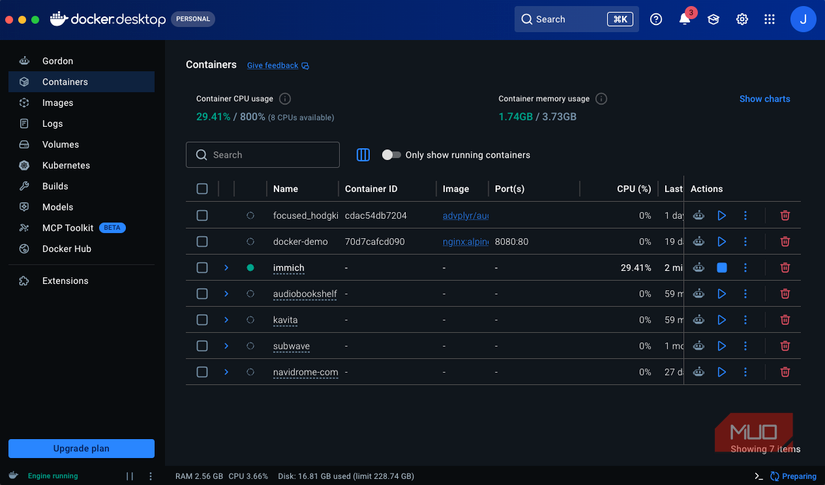Open MCP Toolkit in the sidebar

(x=82, y=228)
